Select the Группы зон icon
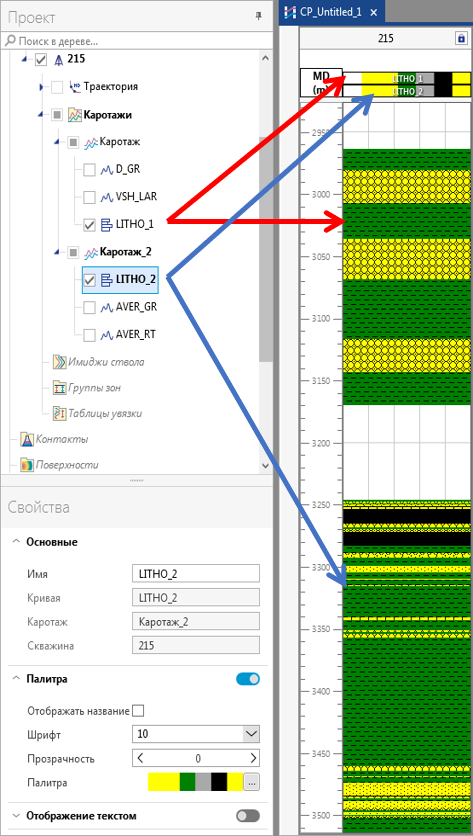 pos(59,388)
